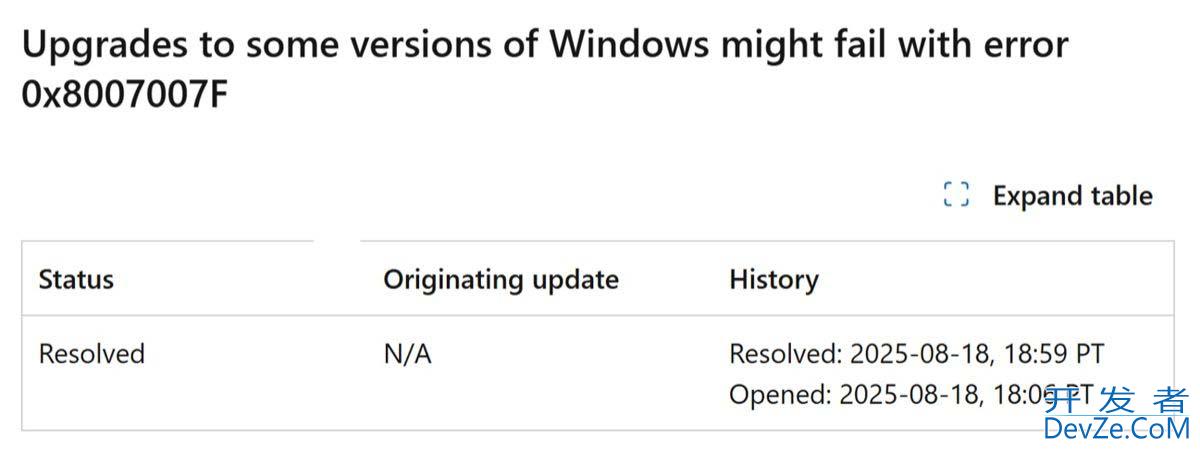
Task: Click the History column header
Action: [x=773, y=280]
